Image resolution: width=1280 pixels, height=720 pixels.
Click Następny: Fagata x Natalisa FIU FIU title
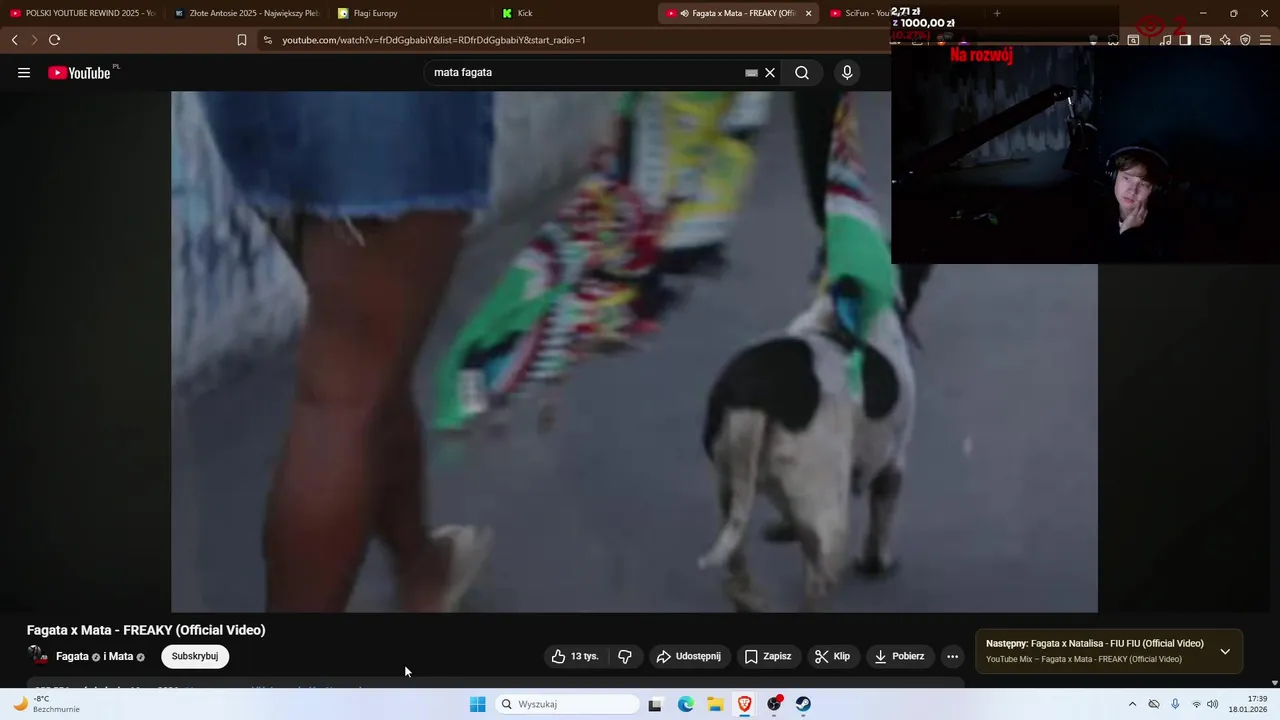[1095, 643]
